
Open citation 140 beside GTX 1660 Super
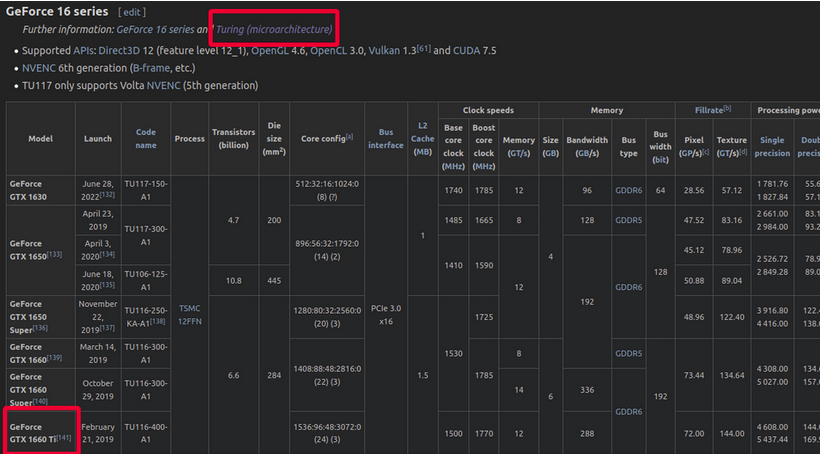(x=40, y=401)
